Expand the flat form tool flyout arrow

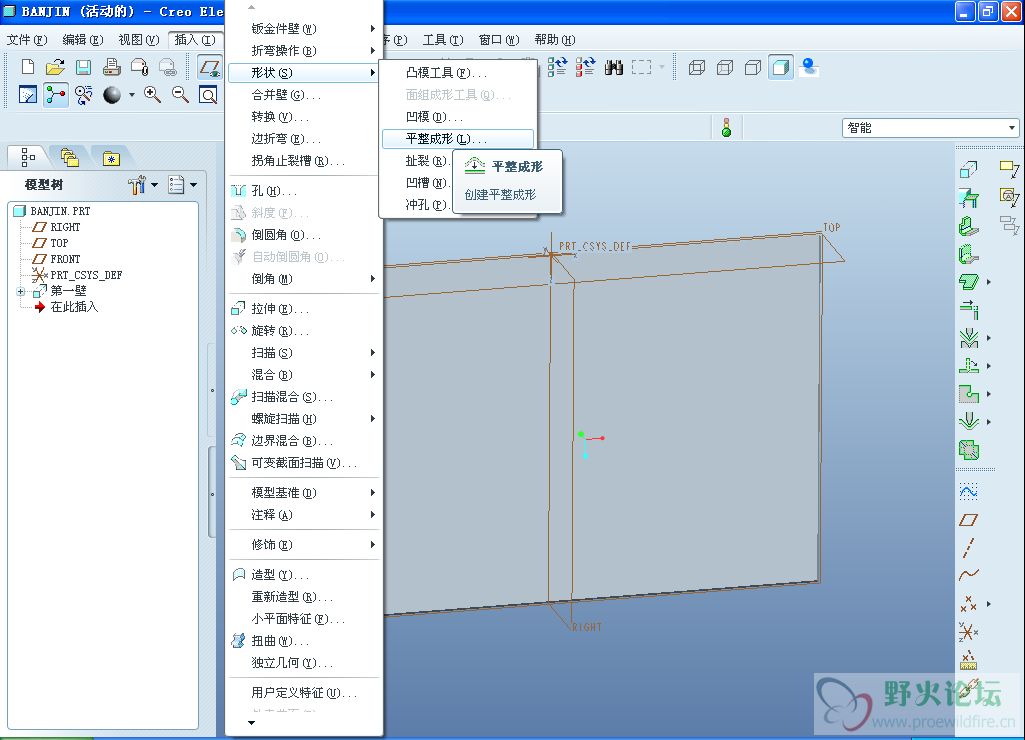click(x=988, y=422)
